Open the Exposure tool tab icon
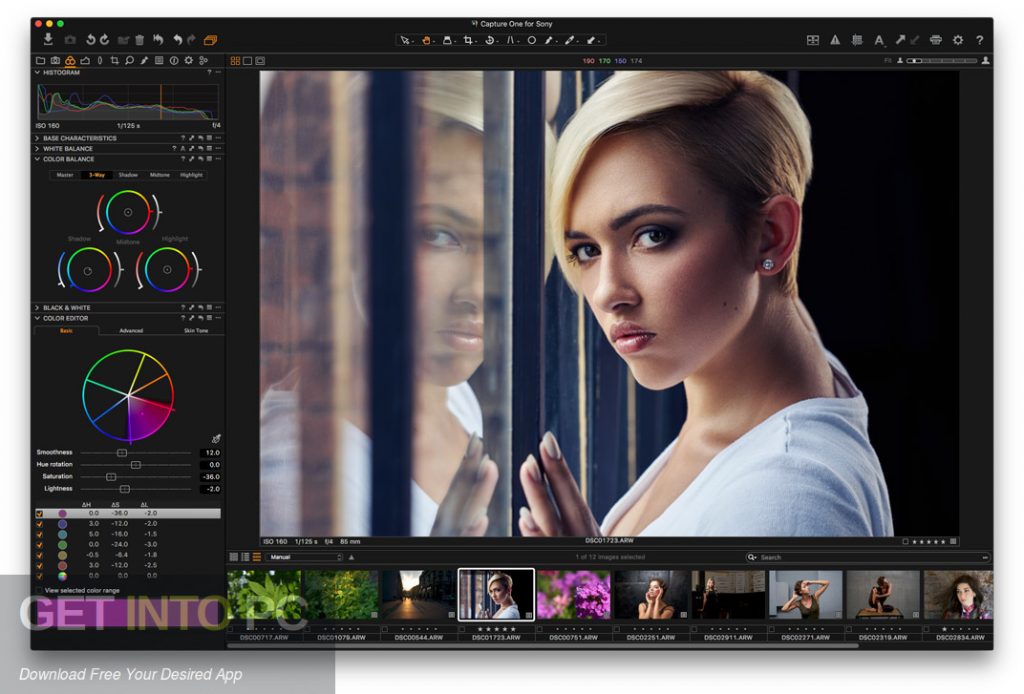The image size is (1024, 694). [x=85, y=61]
